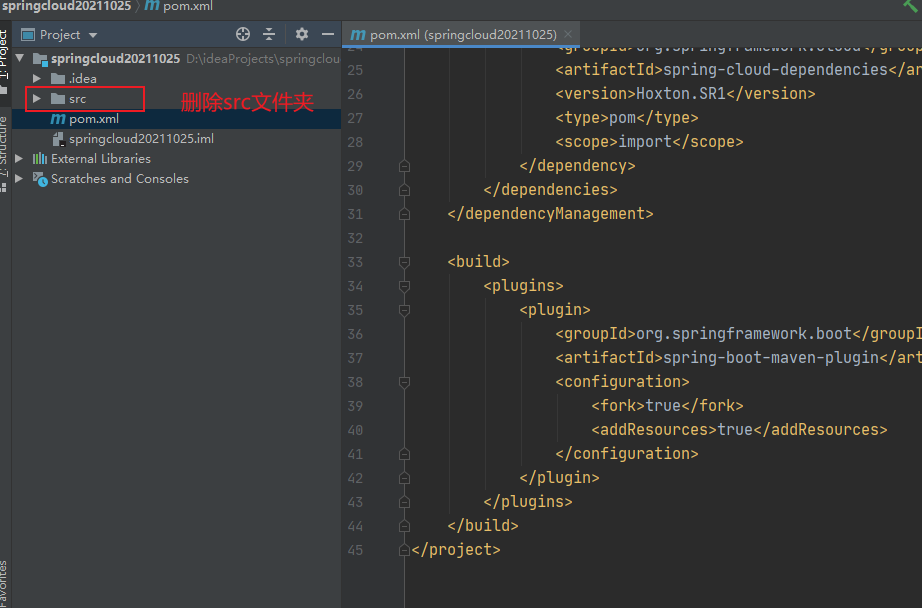Viewport: 922px width, 608px height.
Task: Collapse the plugin block at line 35
Action: click(x=405, y=310)
